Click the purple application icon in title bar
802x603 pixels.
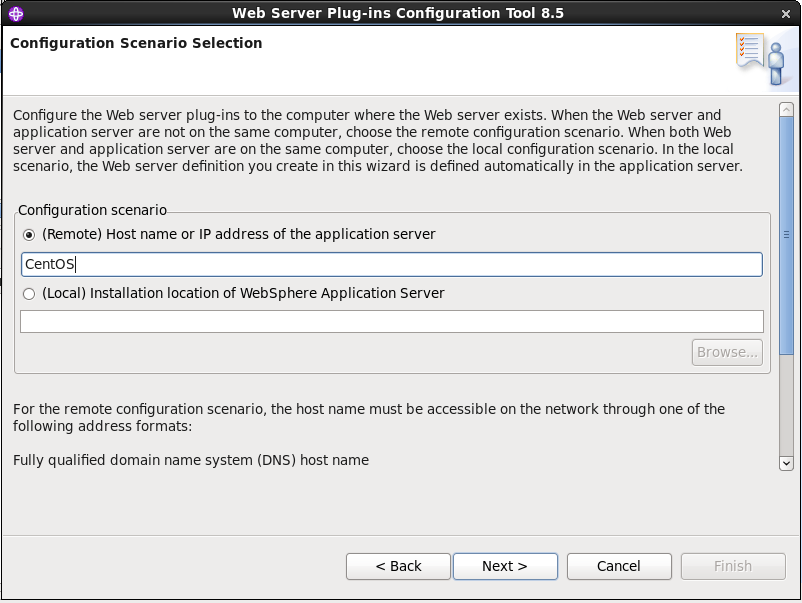click(x=16, y=14)
